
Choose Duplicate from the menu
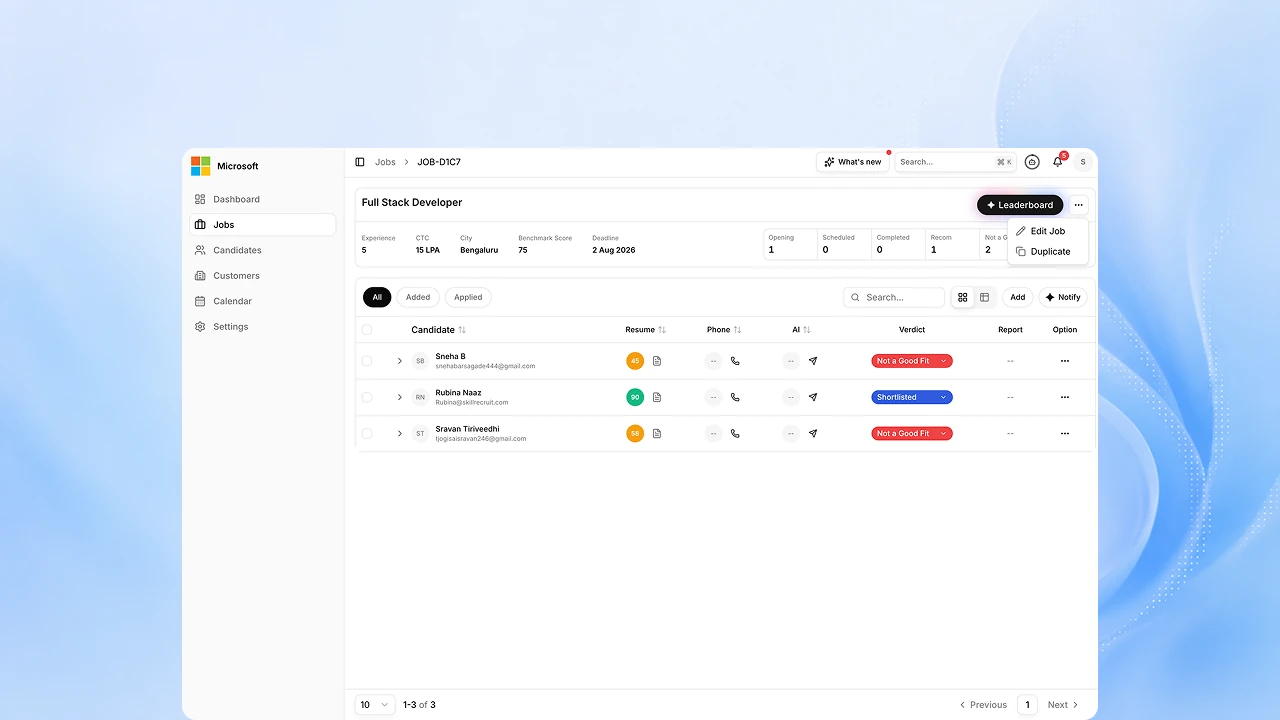click(1048, 252)
